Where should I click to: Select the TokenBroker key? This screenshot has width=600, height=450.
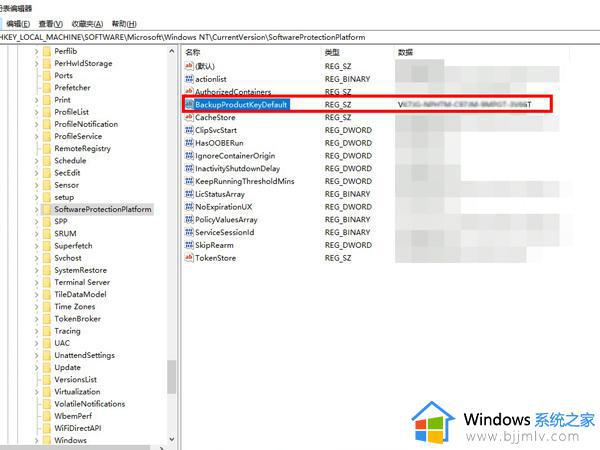pos(77,319)
